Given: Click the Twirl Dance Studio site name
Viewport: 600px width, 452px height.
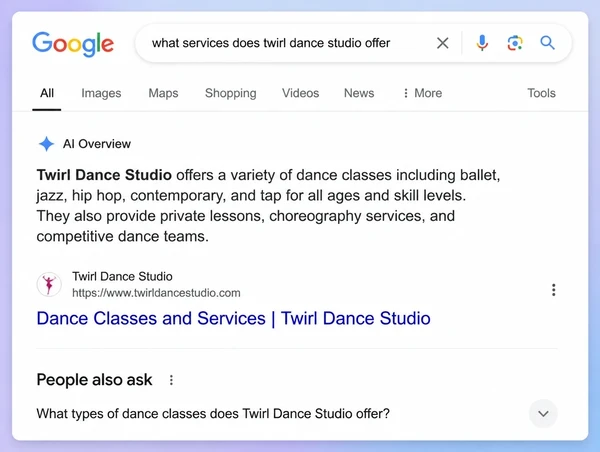Looking at the screenshot, I should point(122,276).
